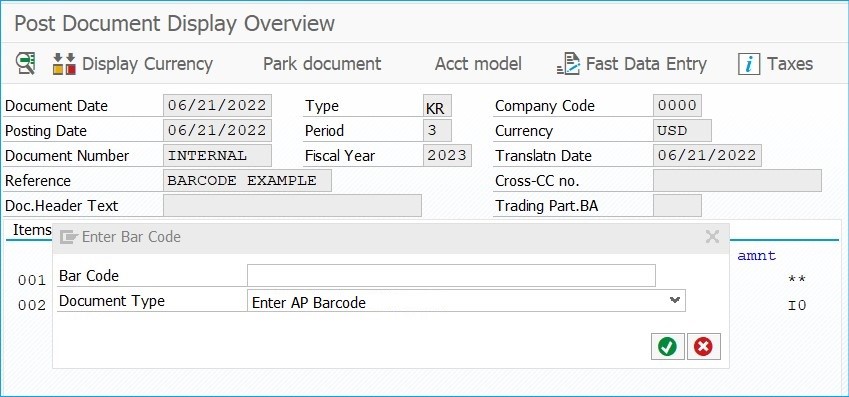Click Acct model in toolbar
Screen dimensions: 849x397
click(x=478, y=63)
